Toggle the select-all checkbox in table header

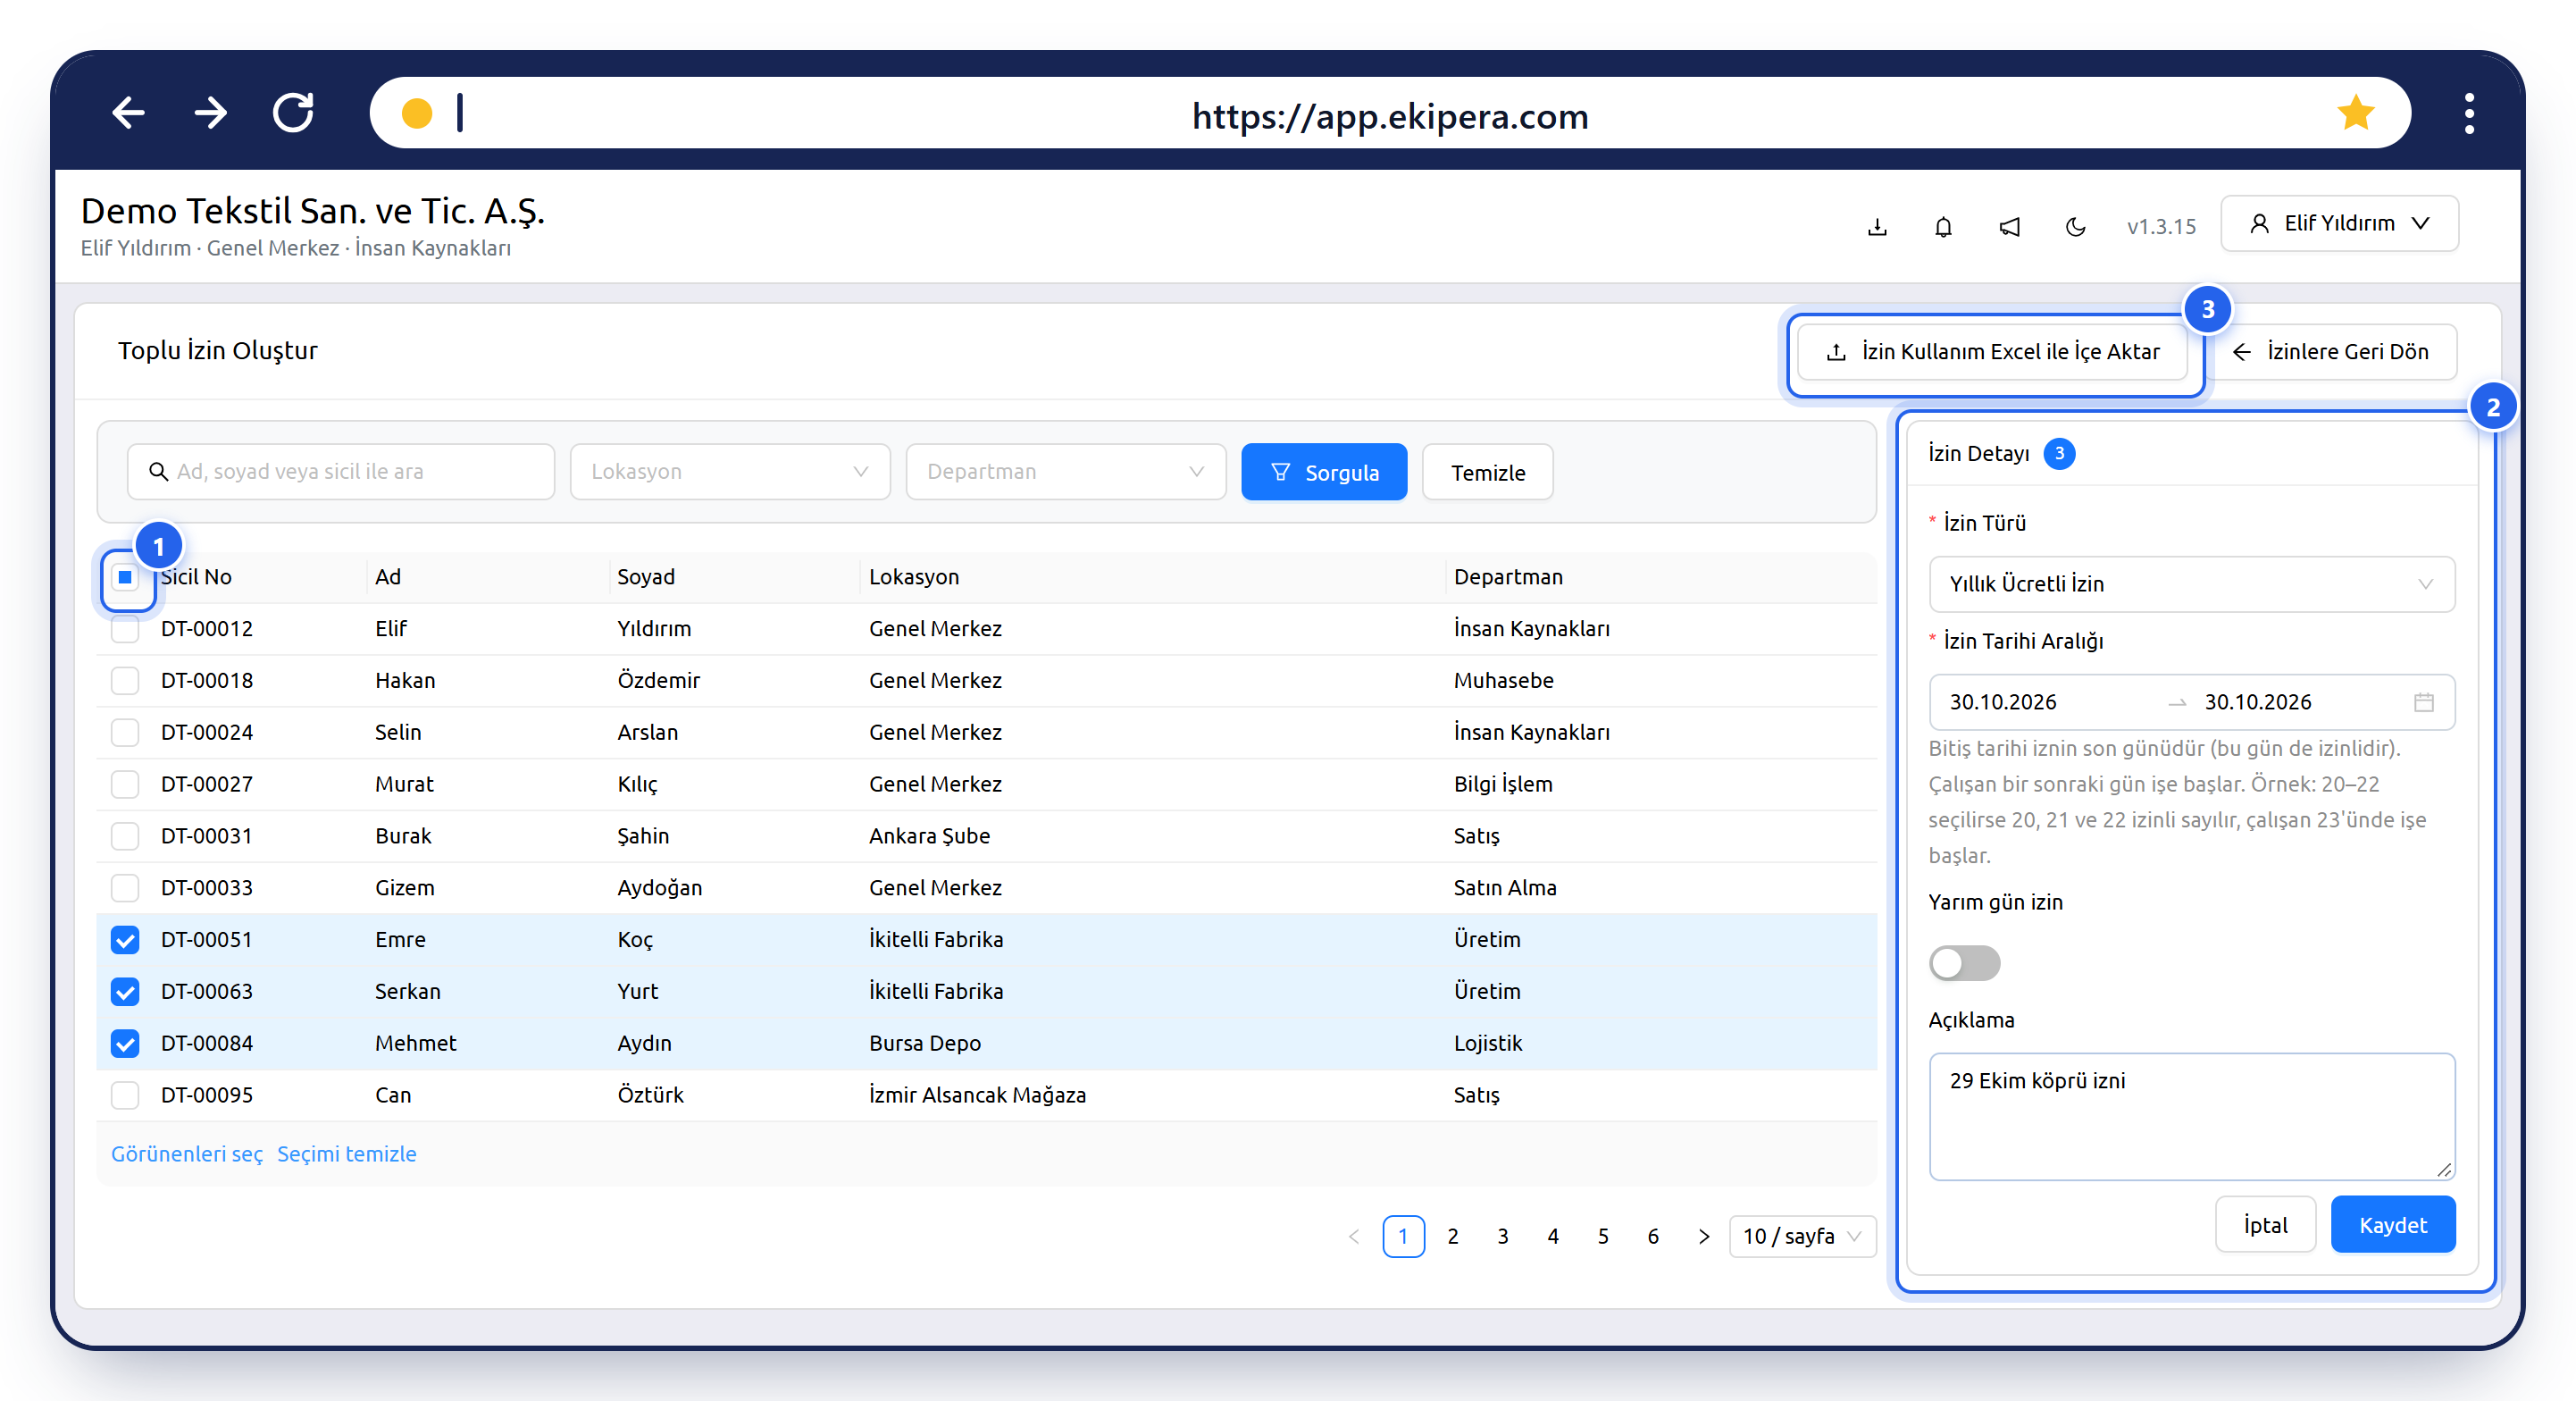[125, 577]
